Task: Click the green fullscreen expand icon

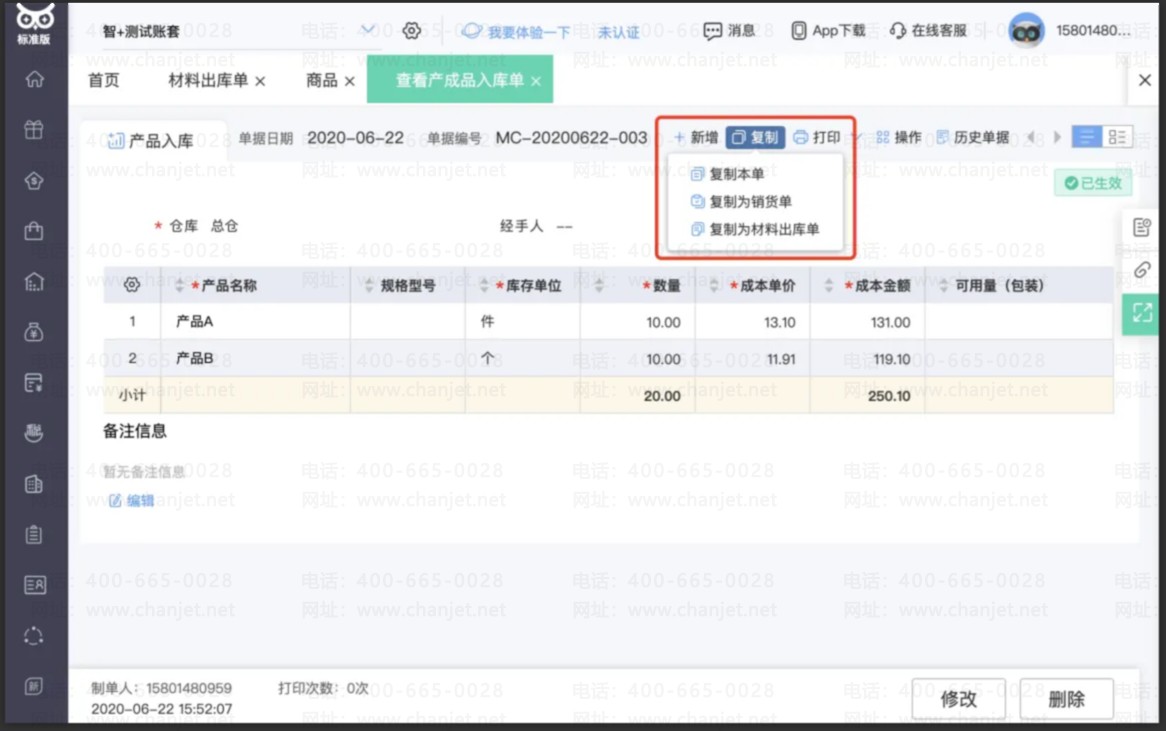Action: 1142,313
